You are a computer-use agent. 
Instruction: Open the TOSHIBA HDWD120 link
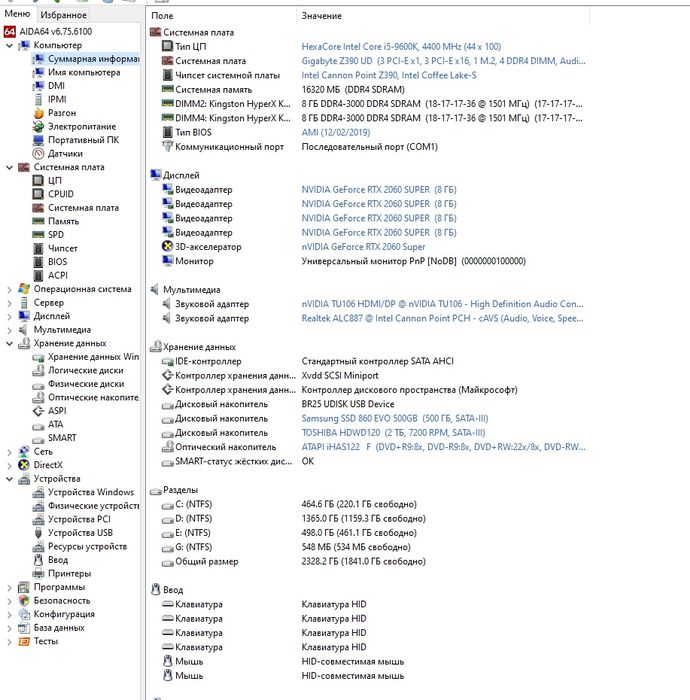[x=393, y=433]
